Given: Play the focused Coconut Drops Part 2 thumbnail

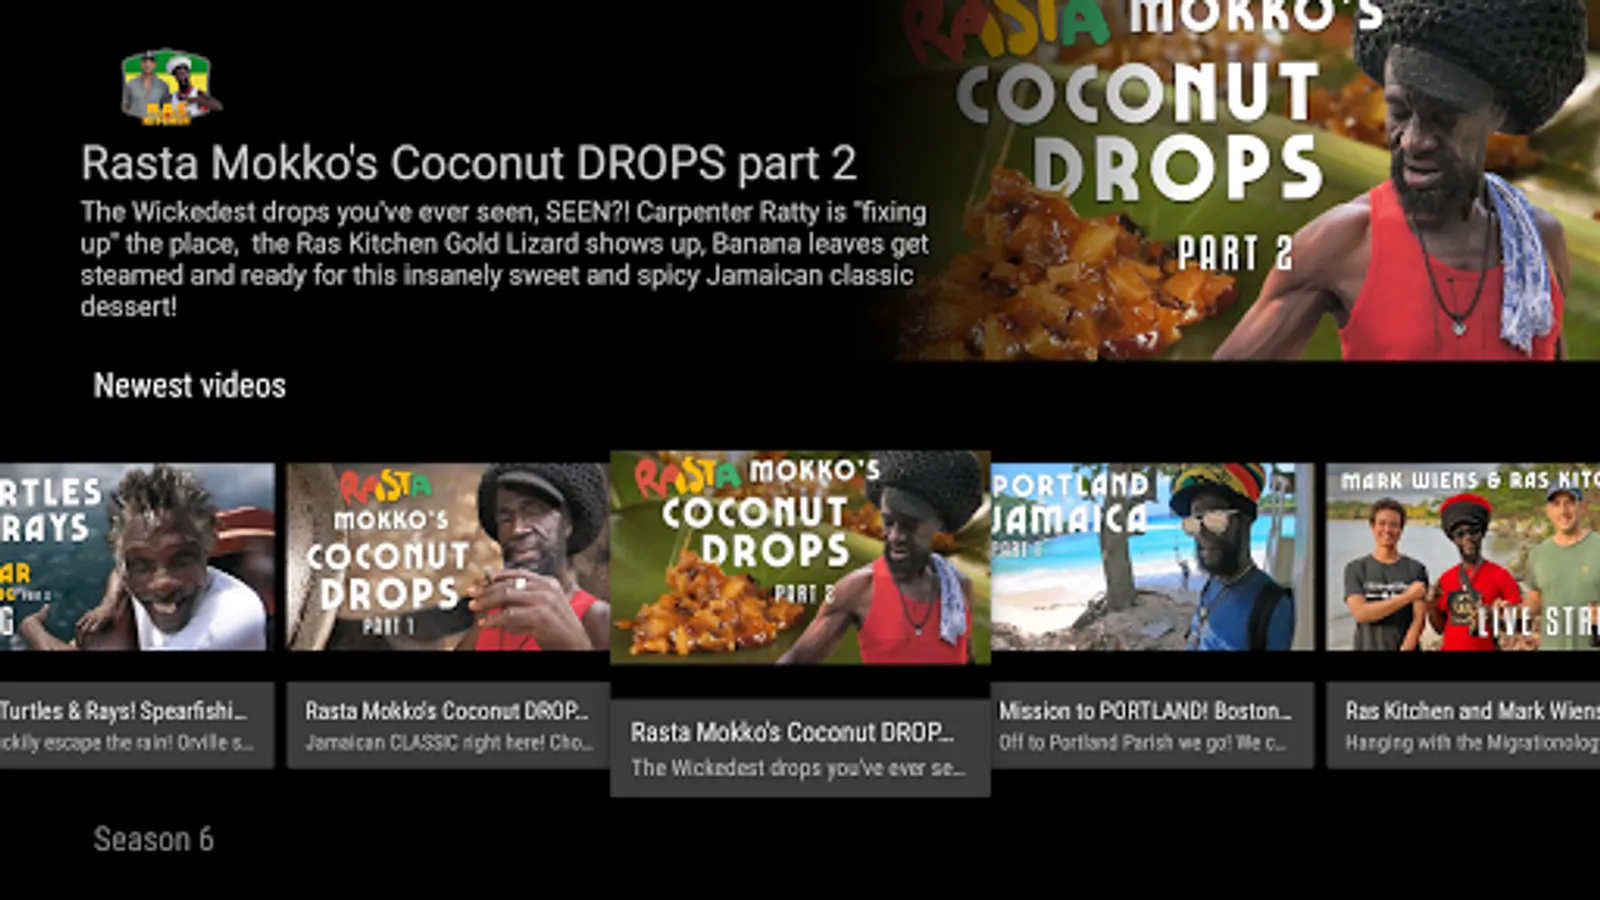Looking at the screenshot, I should [800, 557].
